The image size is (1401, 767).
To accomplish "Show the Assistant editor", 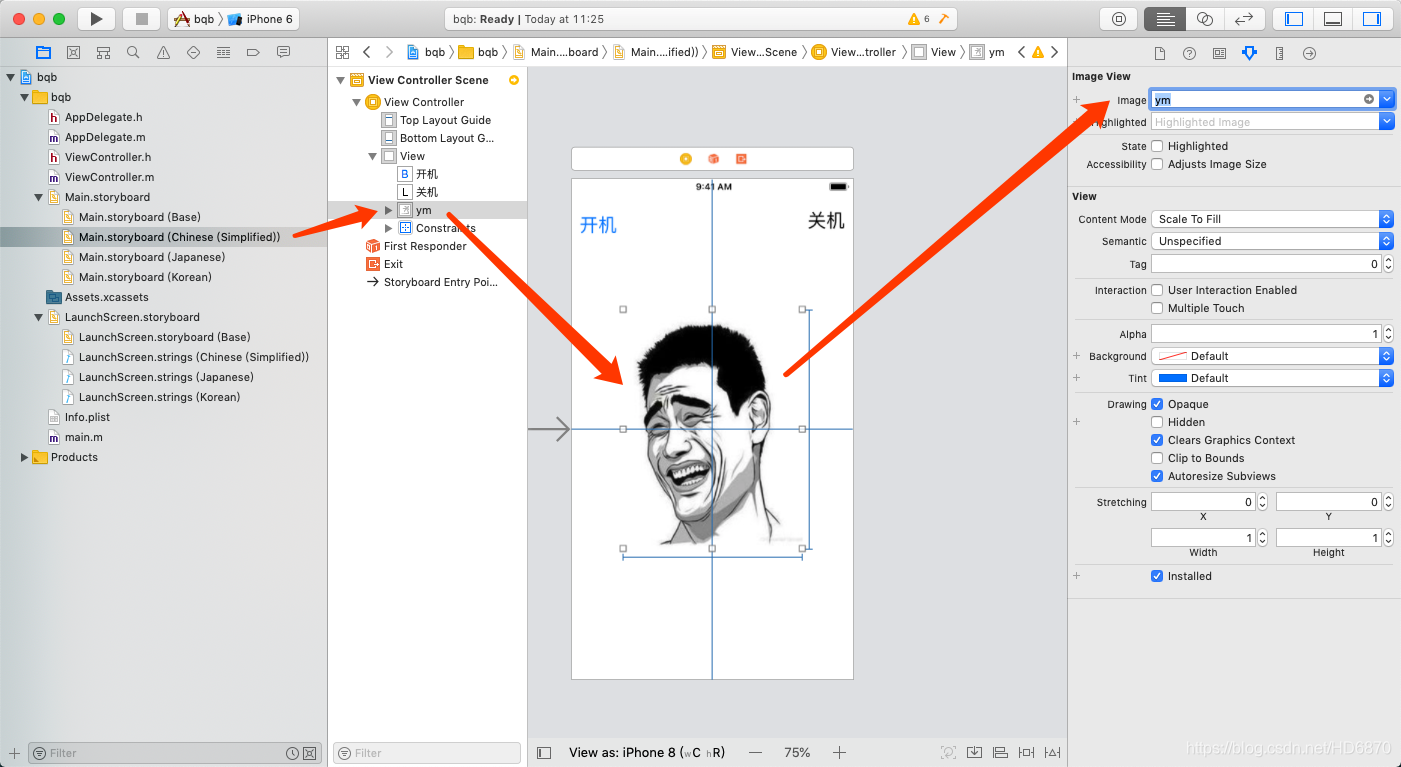I will point(1205,18).
